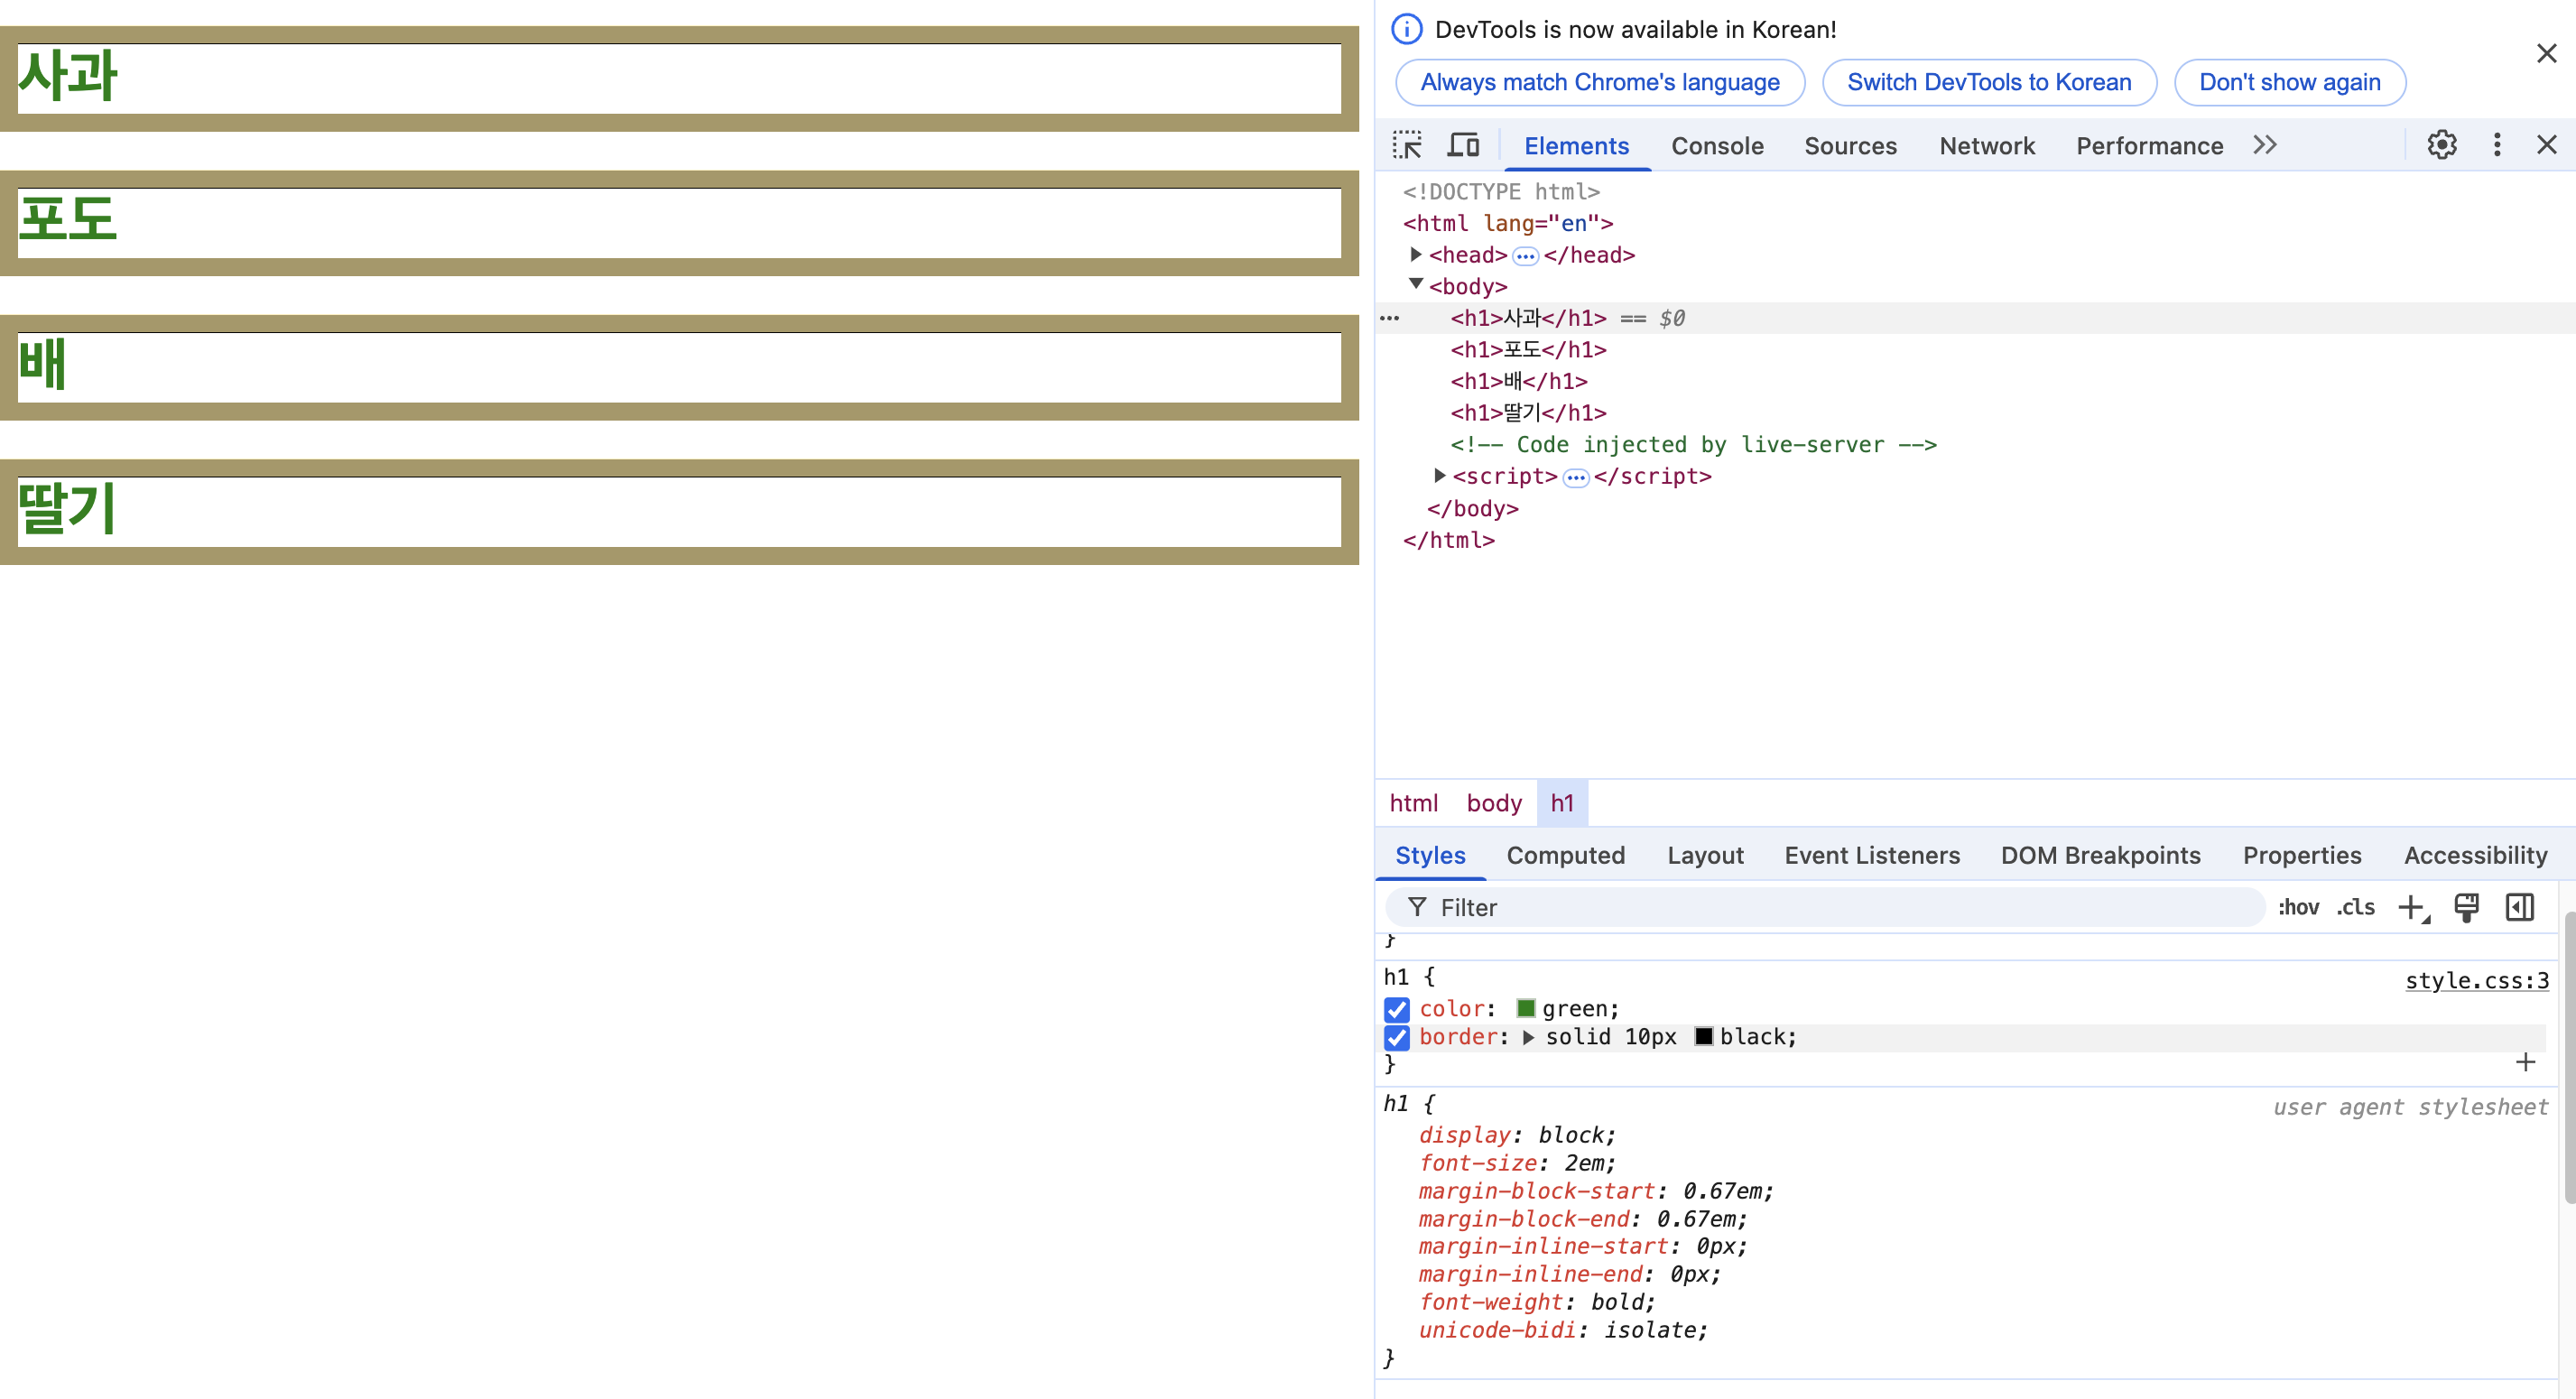Click Switch DevTools to Korean
Viewport: 2576px width, 1399px height.
click(x=1989, y=82)
